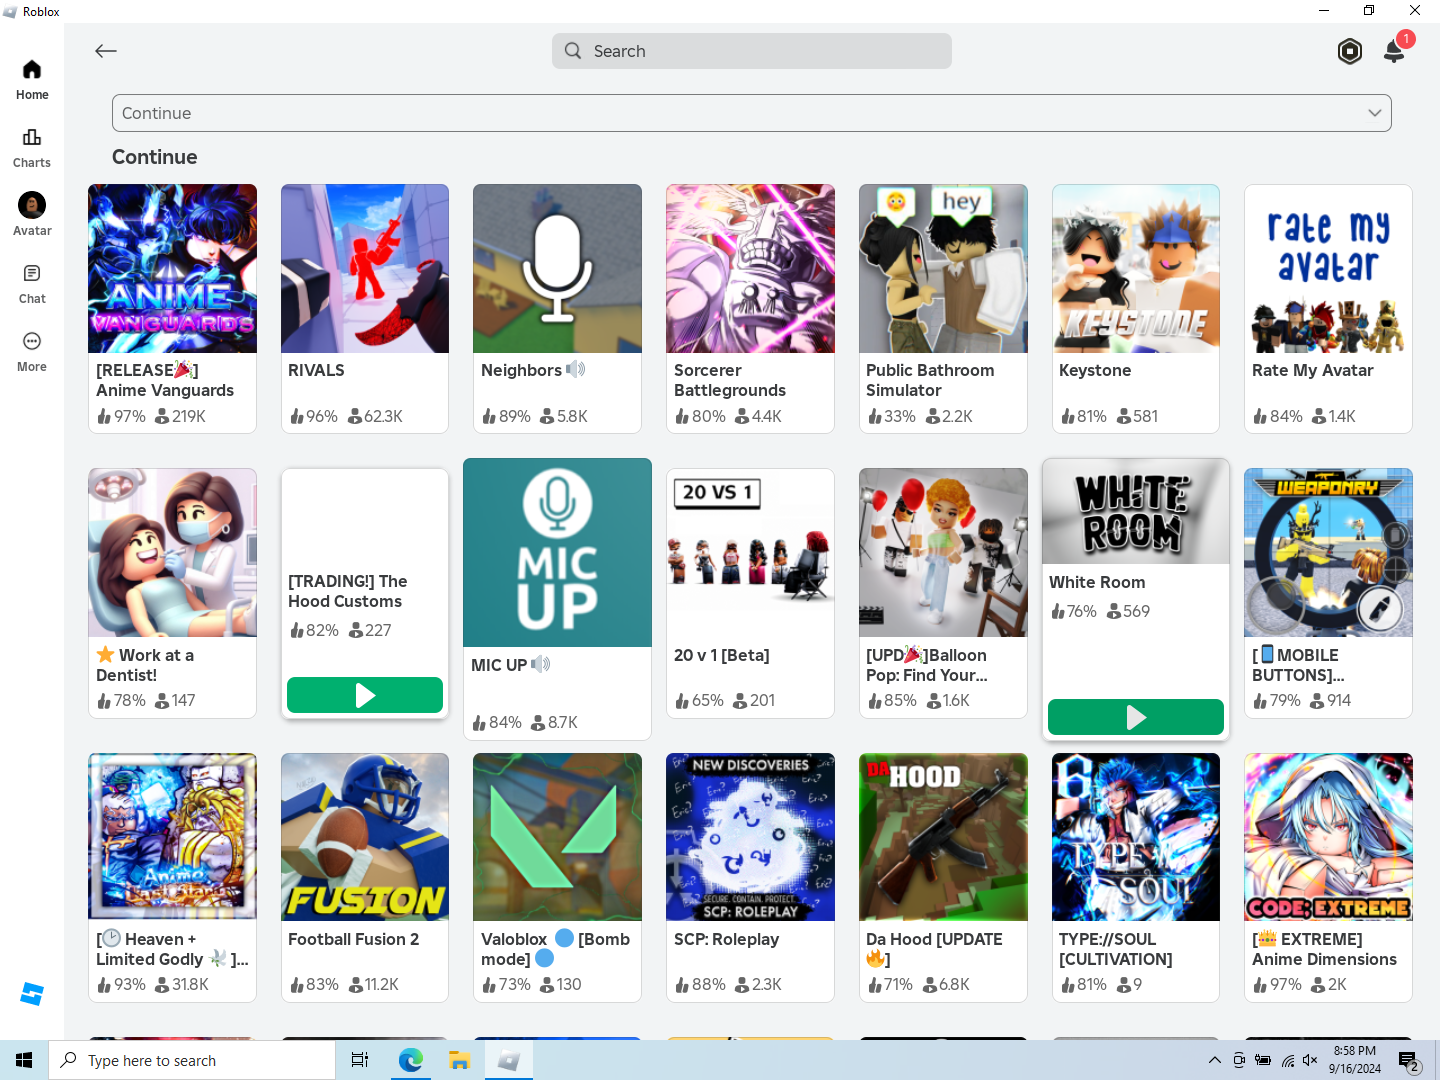Open Public Bathroom Simulator thumbnail
The width and height of the screenshot is (1440, 1080).
[x=943, y=268]
